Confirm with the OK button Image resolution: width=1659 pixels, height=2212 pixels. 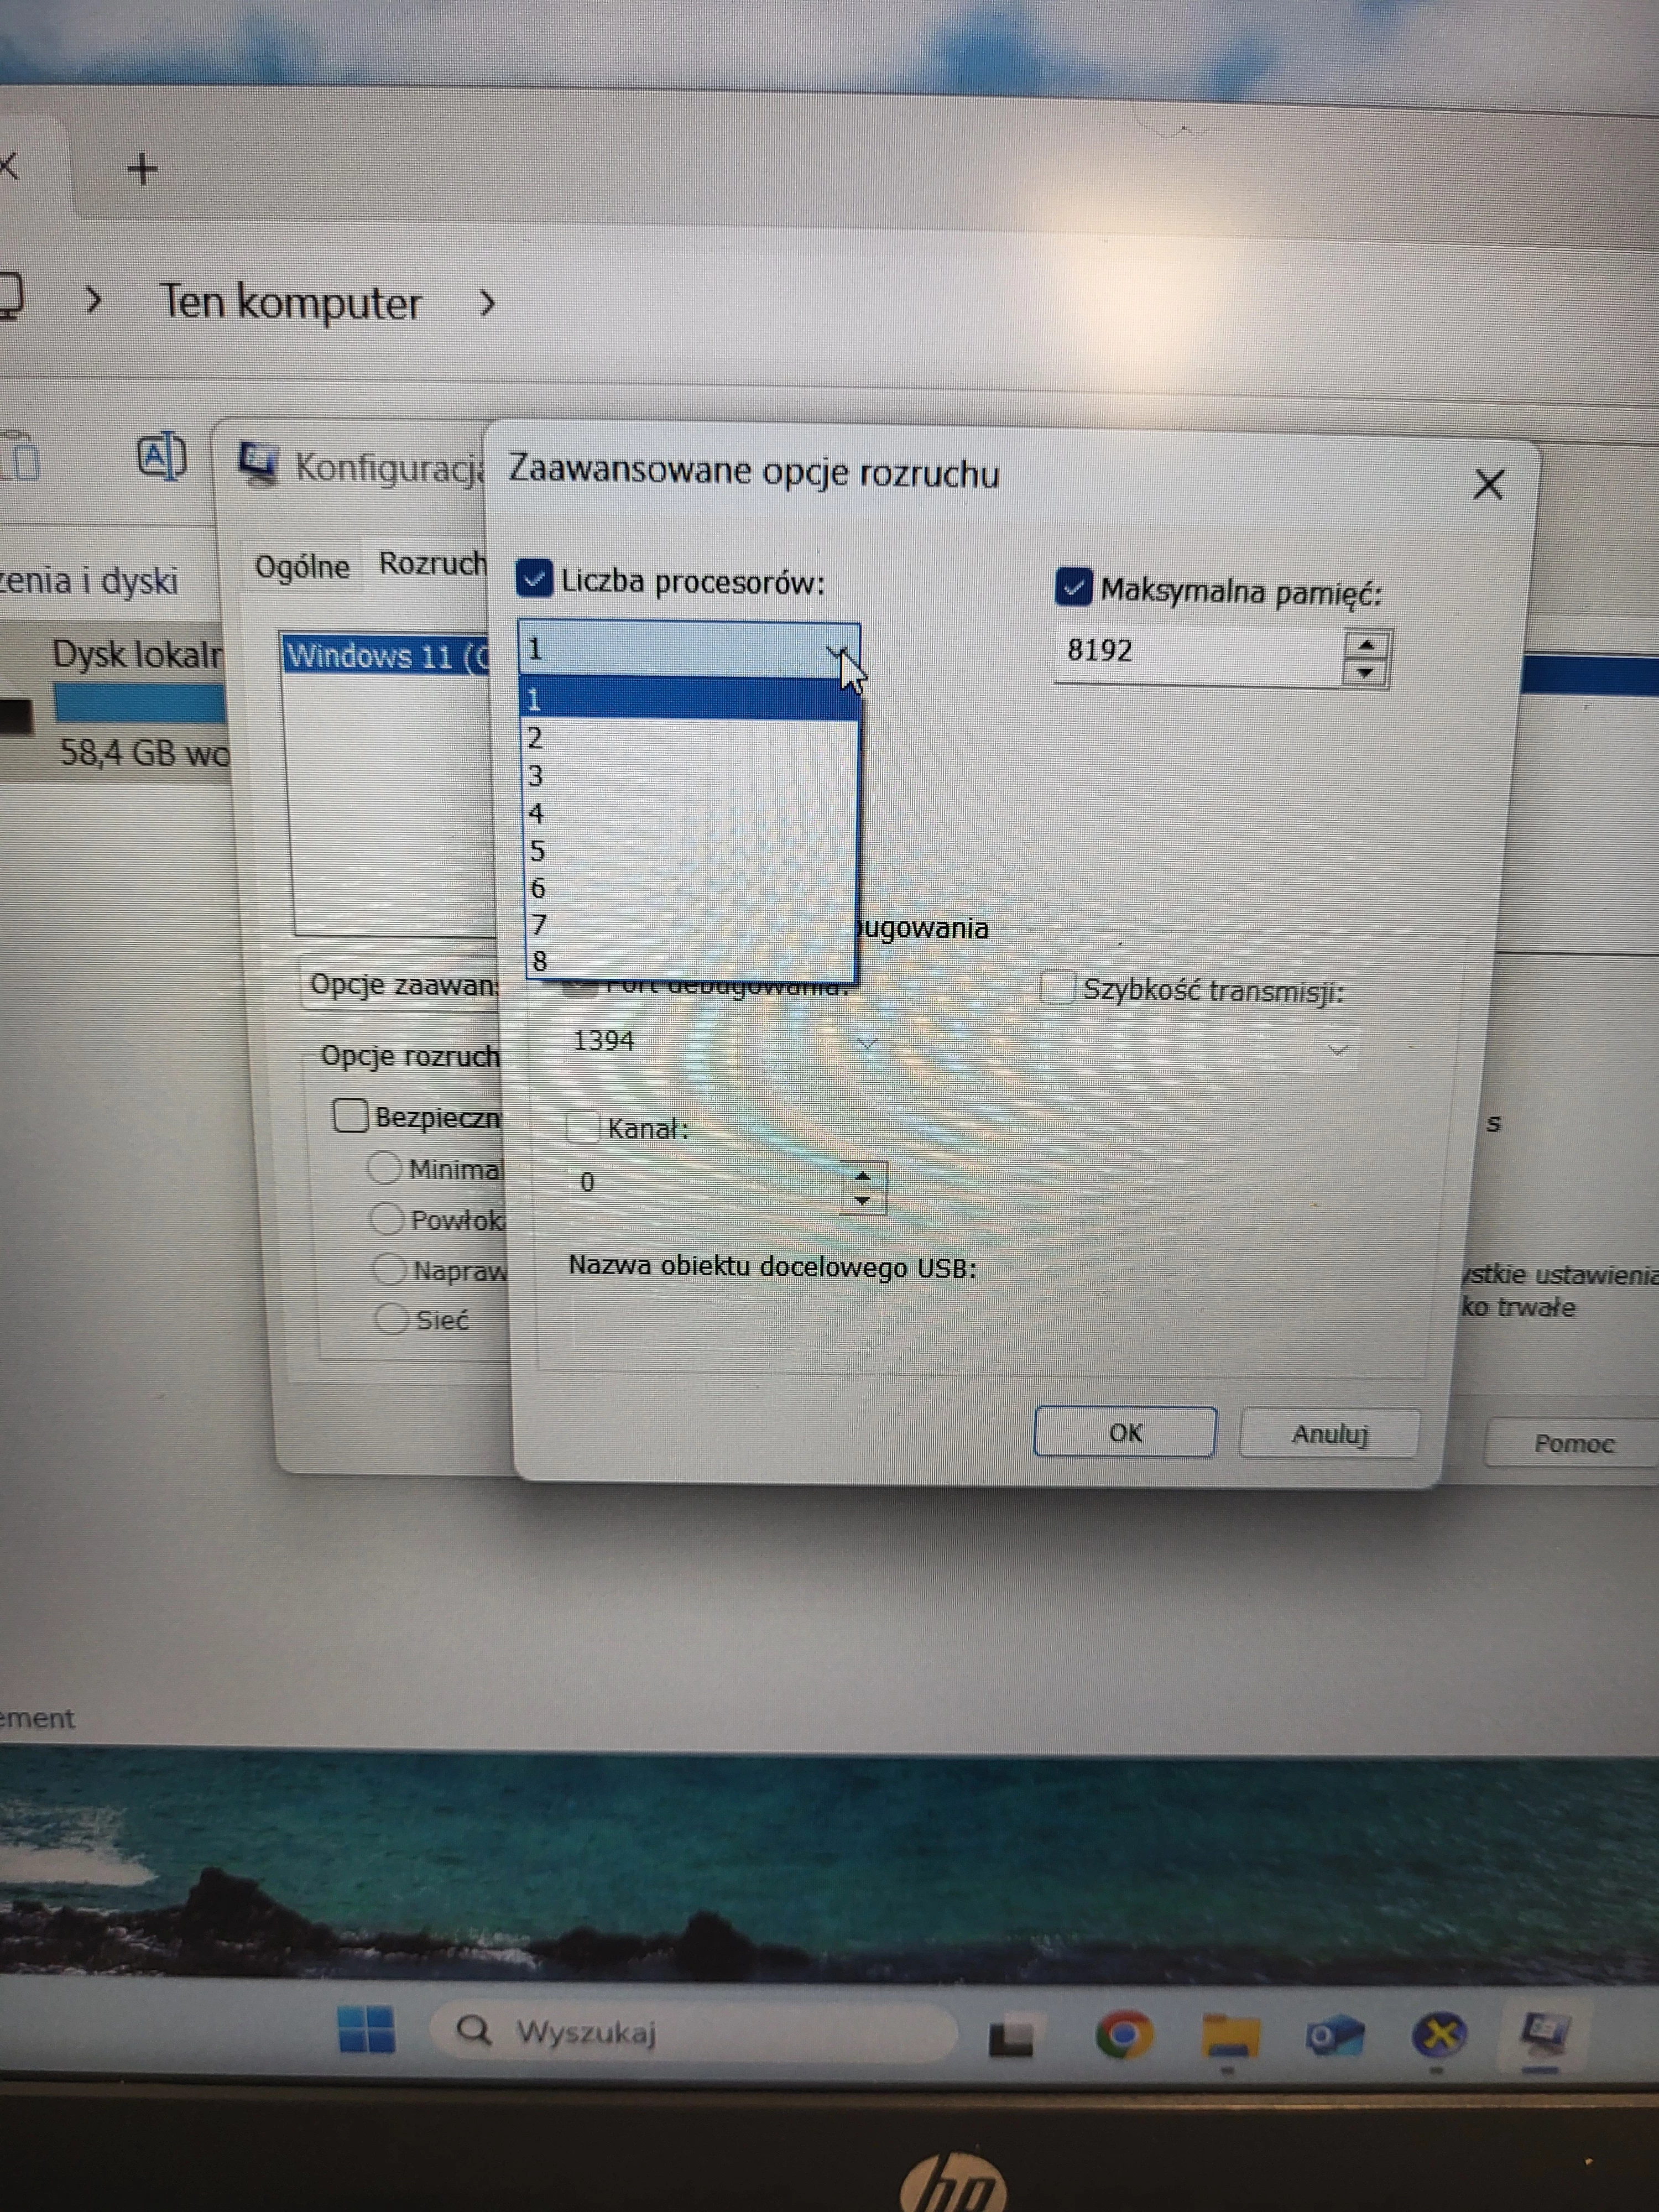point(1125,1432)
